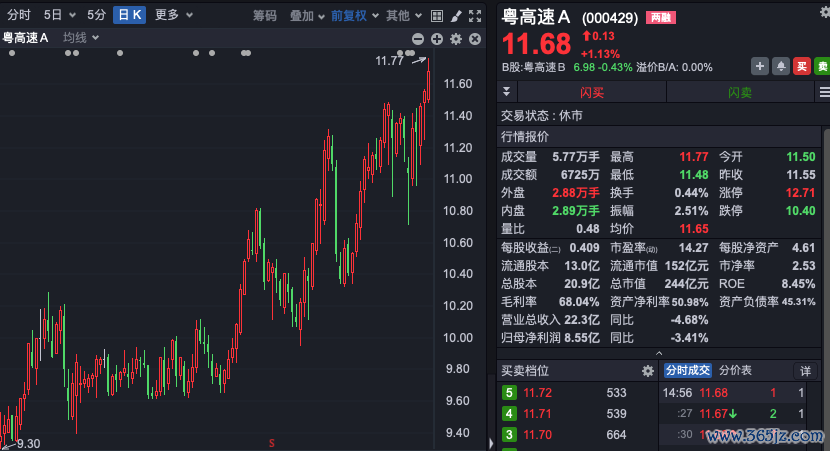Open the 其他 options dropdown

click(x=403, y=16)
